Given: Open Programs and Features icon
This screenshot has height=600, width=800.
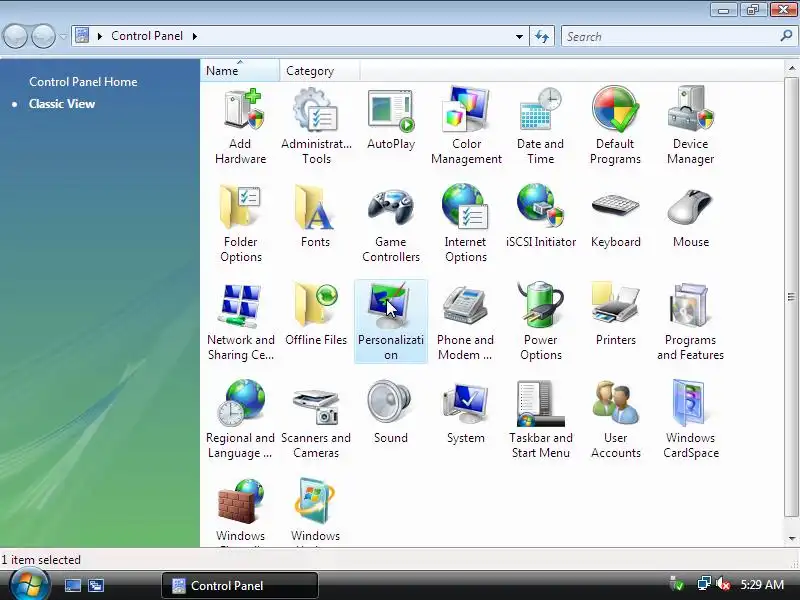Looking at the screenshot, I should click(x=690, y=322).
